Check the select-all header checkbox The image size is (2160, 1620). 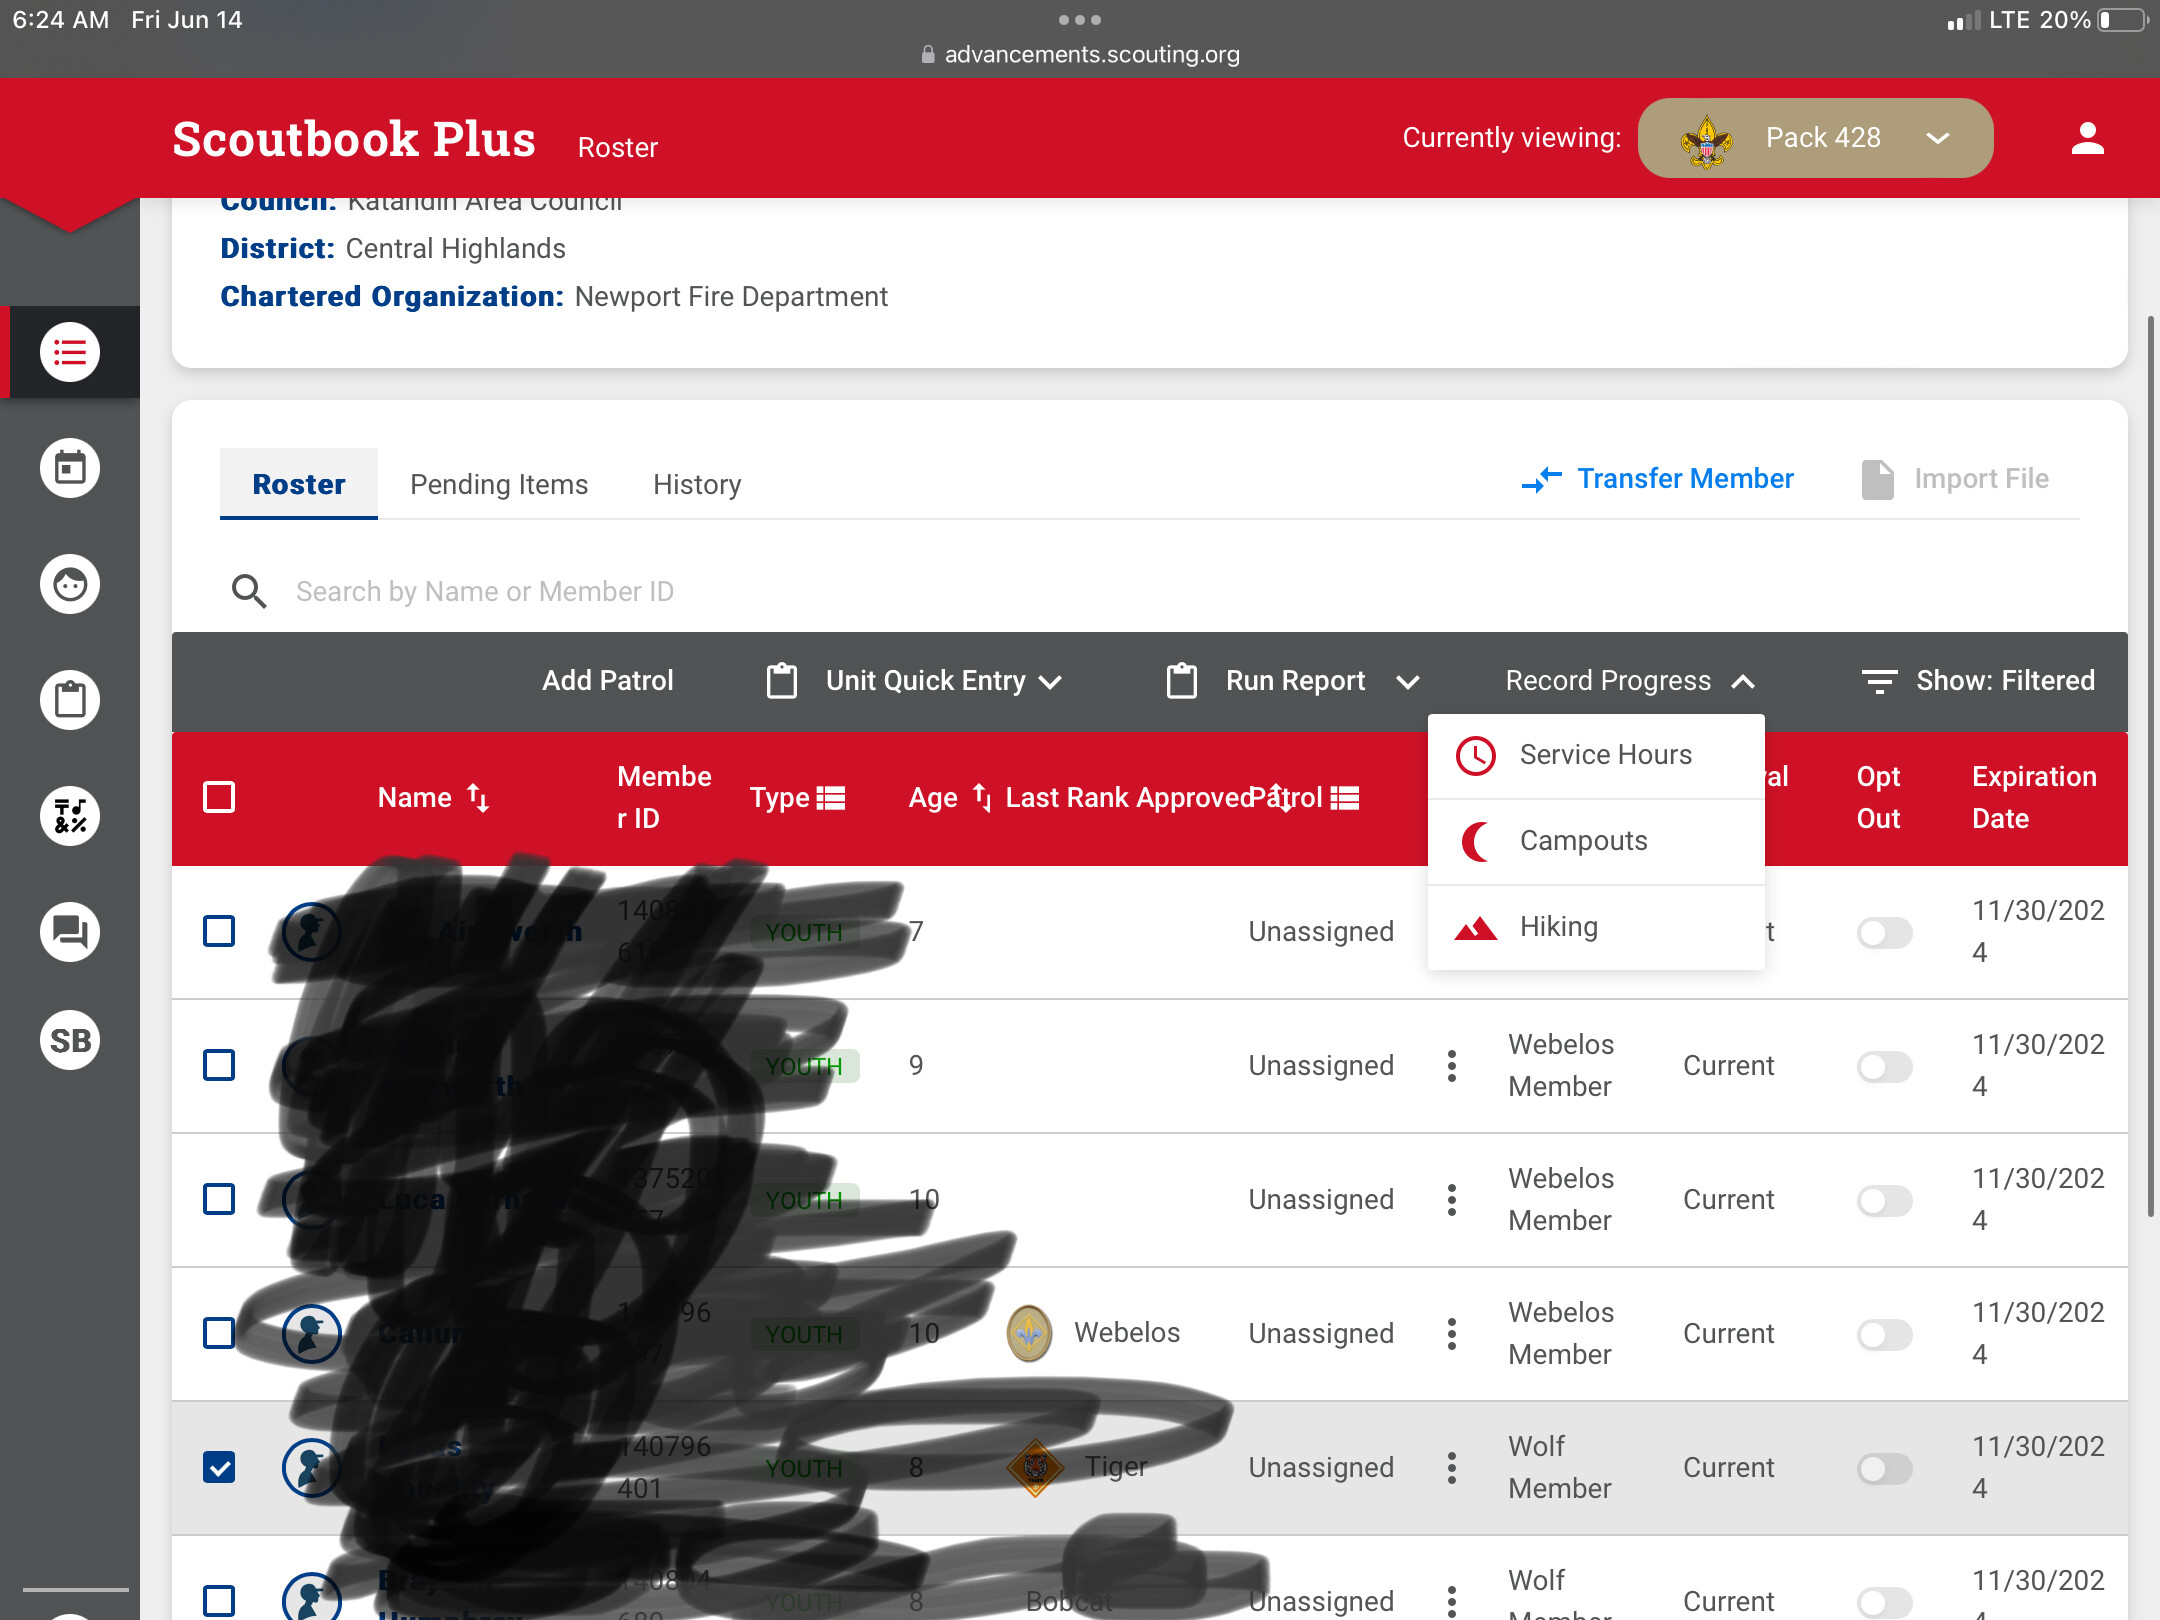[219, 798]
